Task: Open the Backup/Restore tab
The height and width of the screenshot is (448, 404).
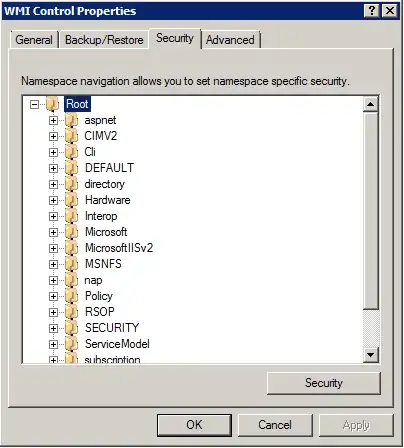Action: pyautogui.click(x=104, y=40)
